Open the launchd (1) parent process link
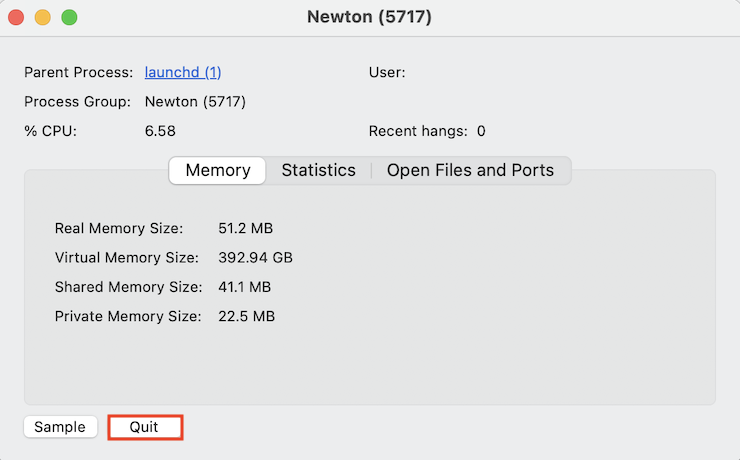The height and width of the screenshot is (460, 740). click(183, 72)
